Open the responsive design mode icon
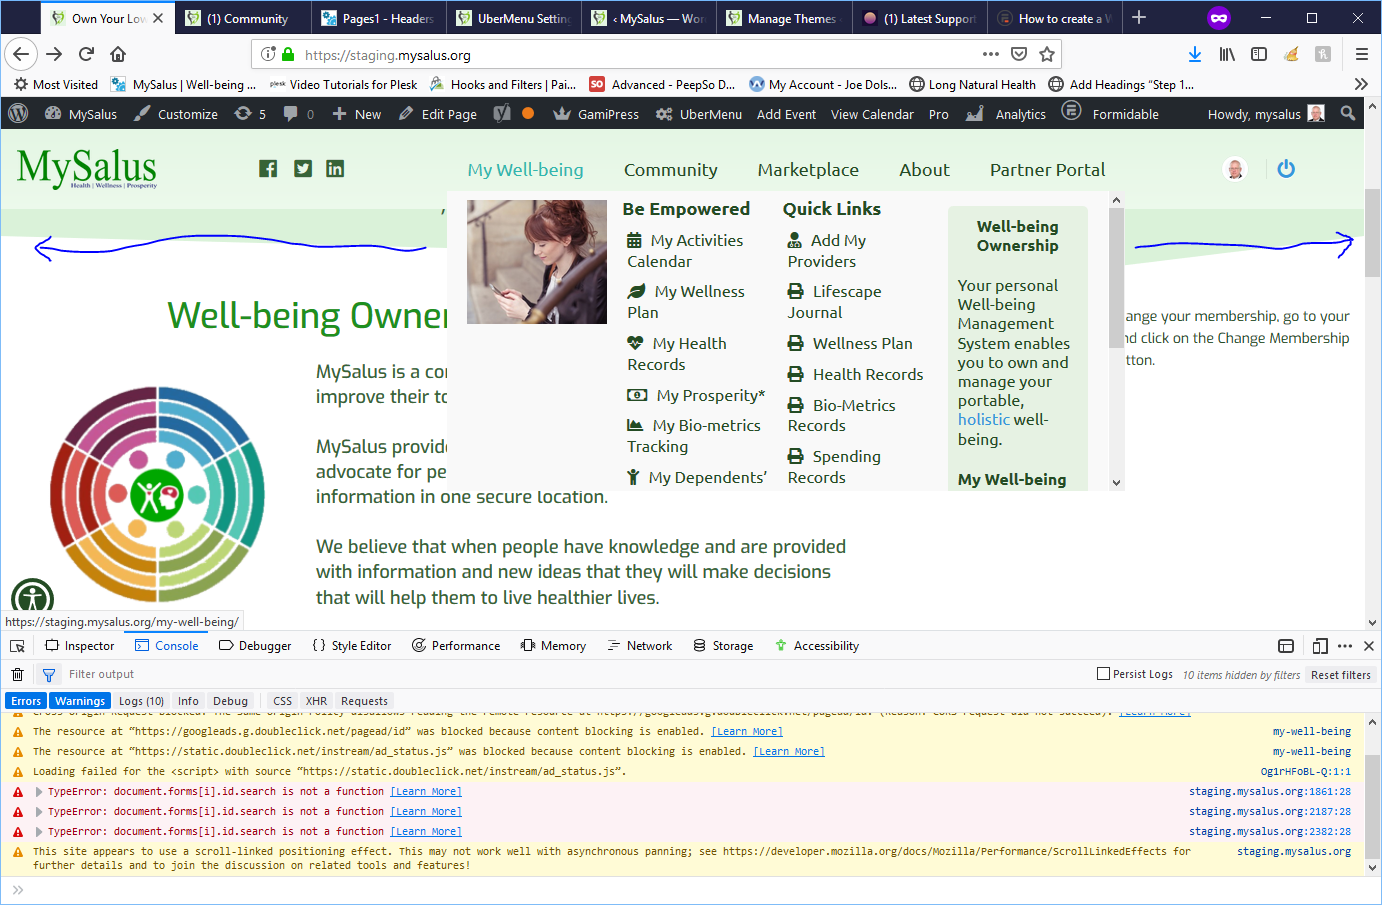The height and width of the screenshot is (905, 1382). coord(1320,646)
